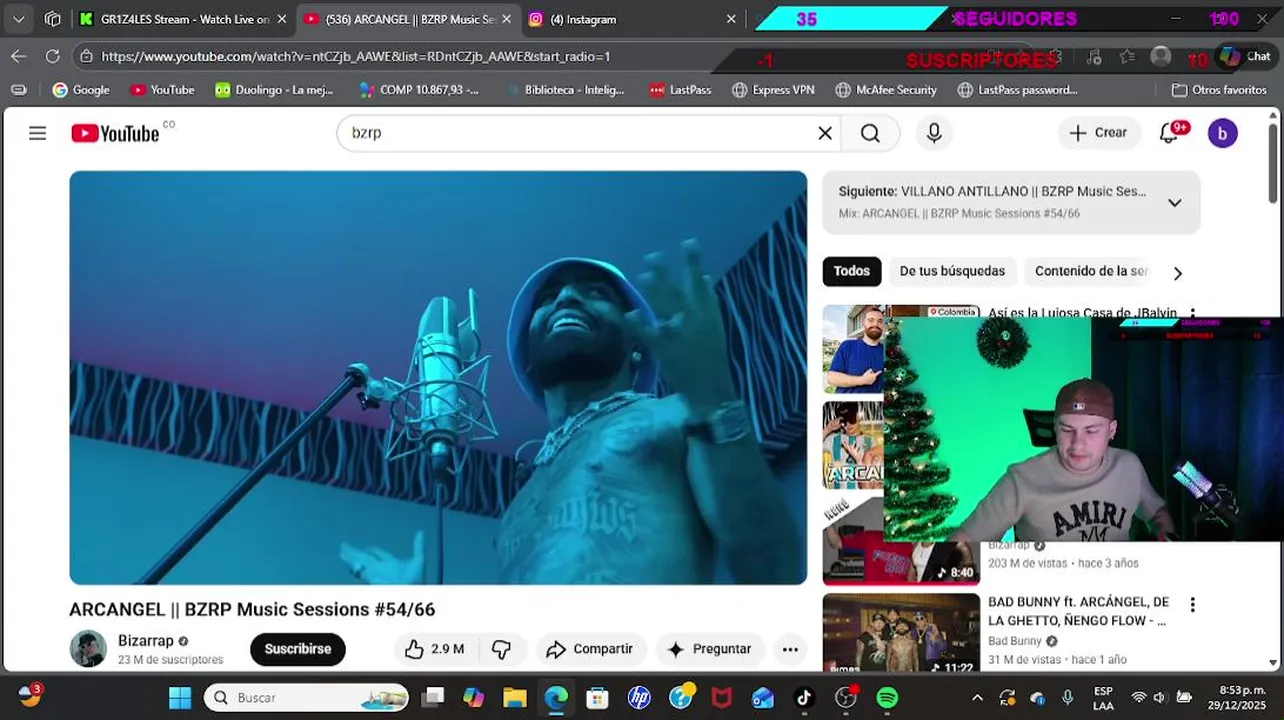Open the HP app on the taskbar

click(639, 697)
